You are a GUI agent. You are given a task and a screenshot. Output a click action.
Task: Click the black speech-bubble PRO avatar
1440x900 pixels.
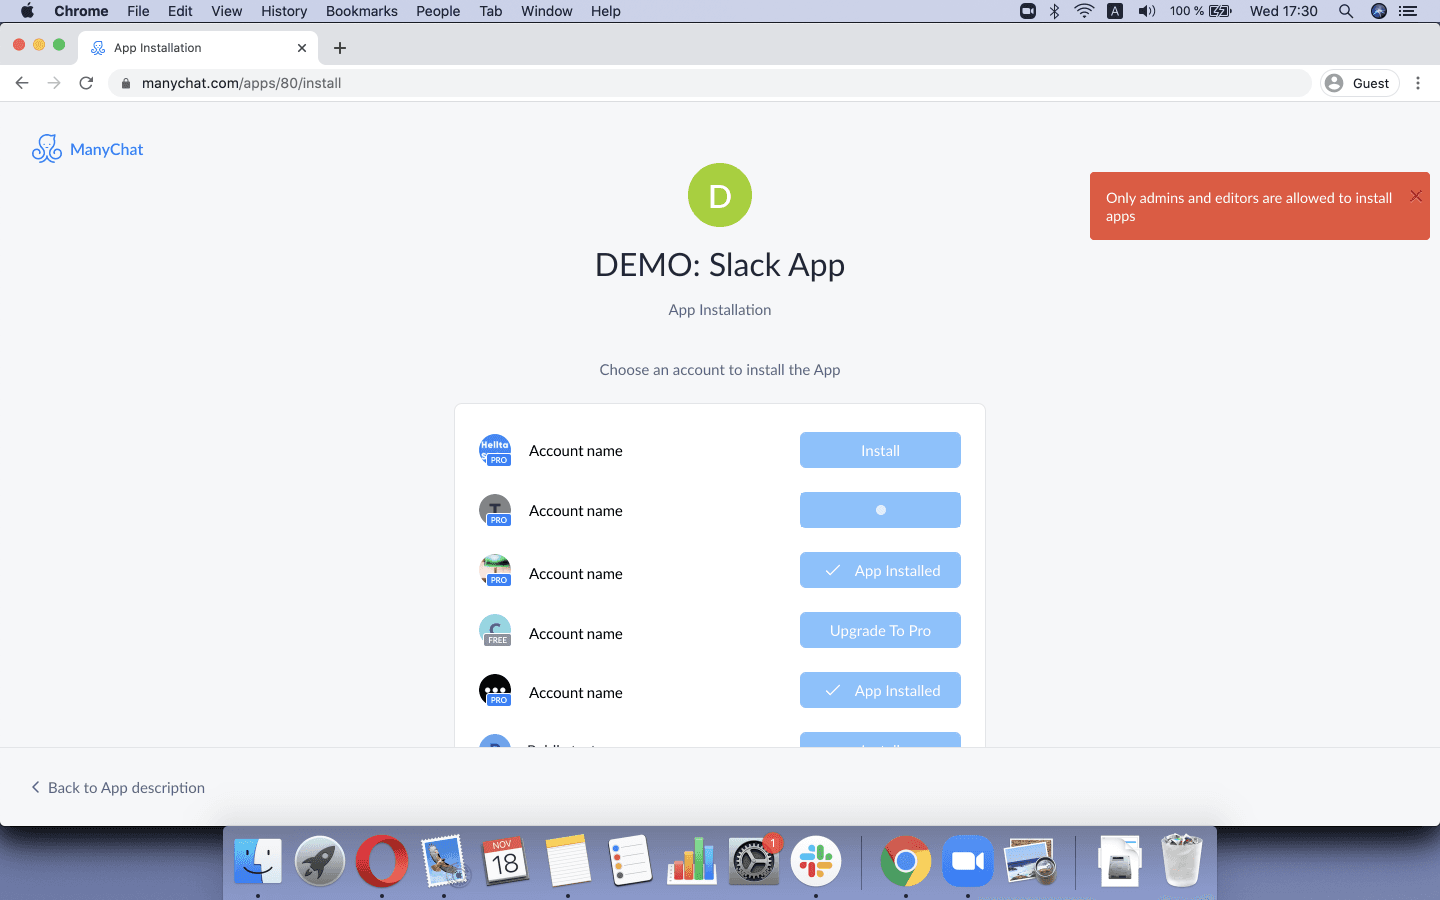pos(495,690)
